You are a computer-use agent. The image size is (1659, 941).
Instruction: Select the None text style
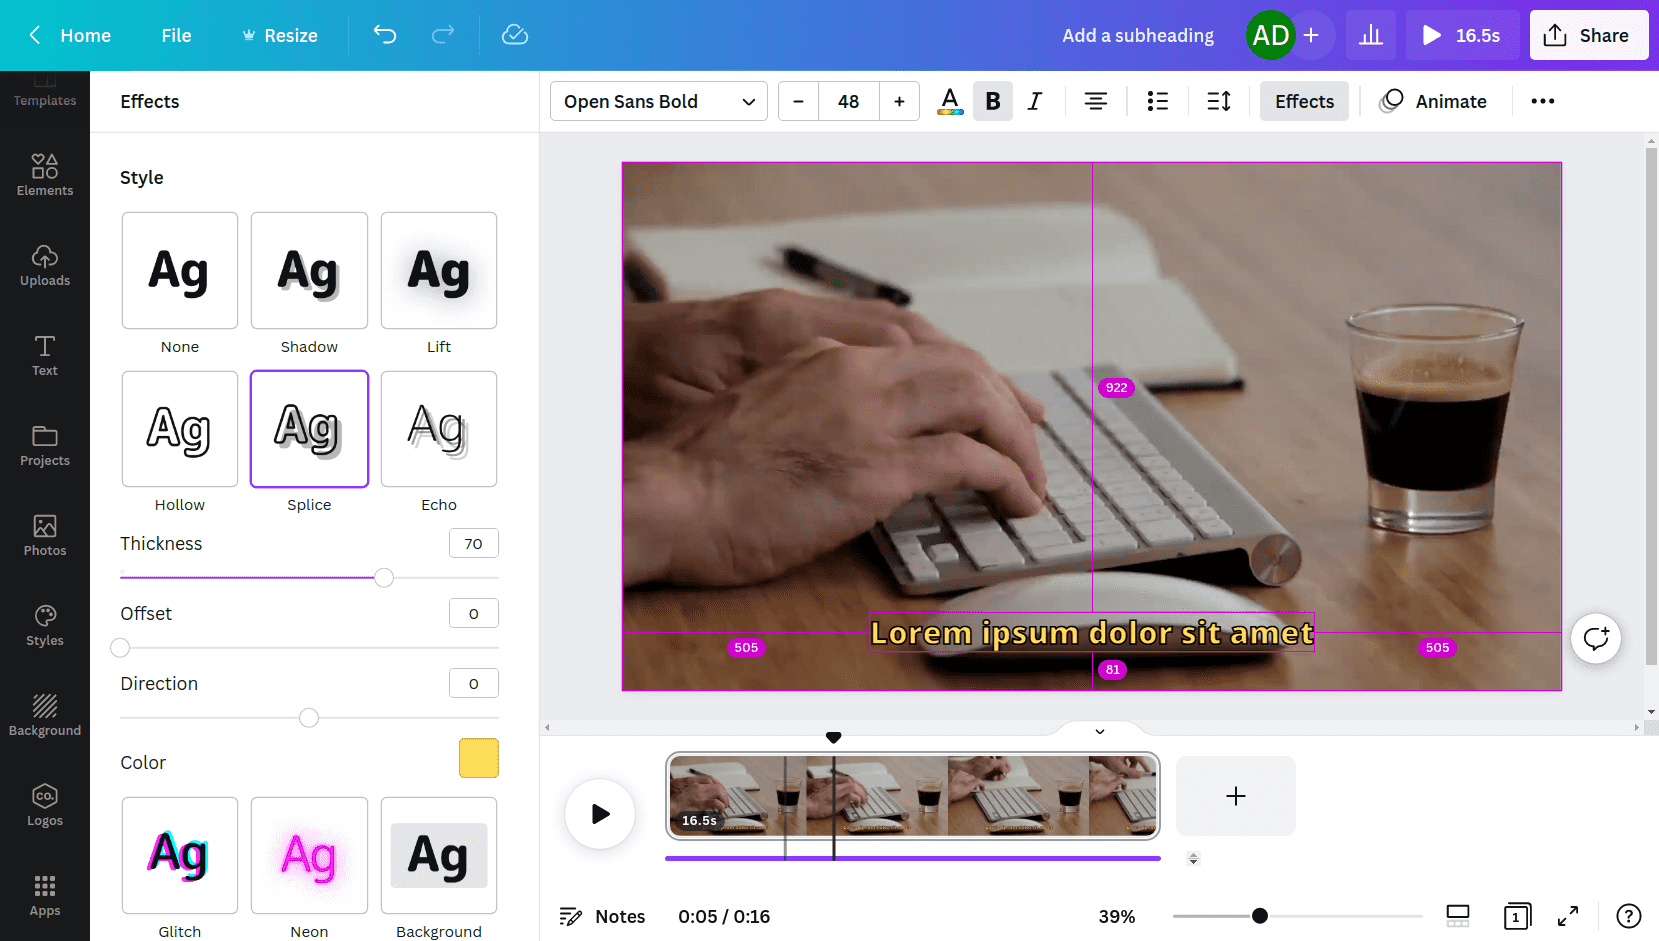click(x=180, y=270)
